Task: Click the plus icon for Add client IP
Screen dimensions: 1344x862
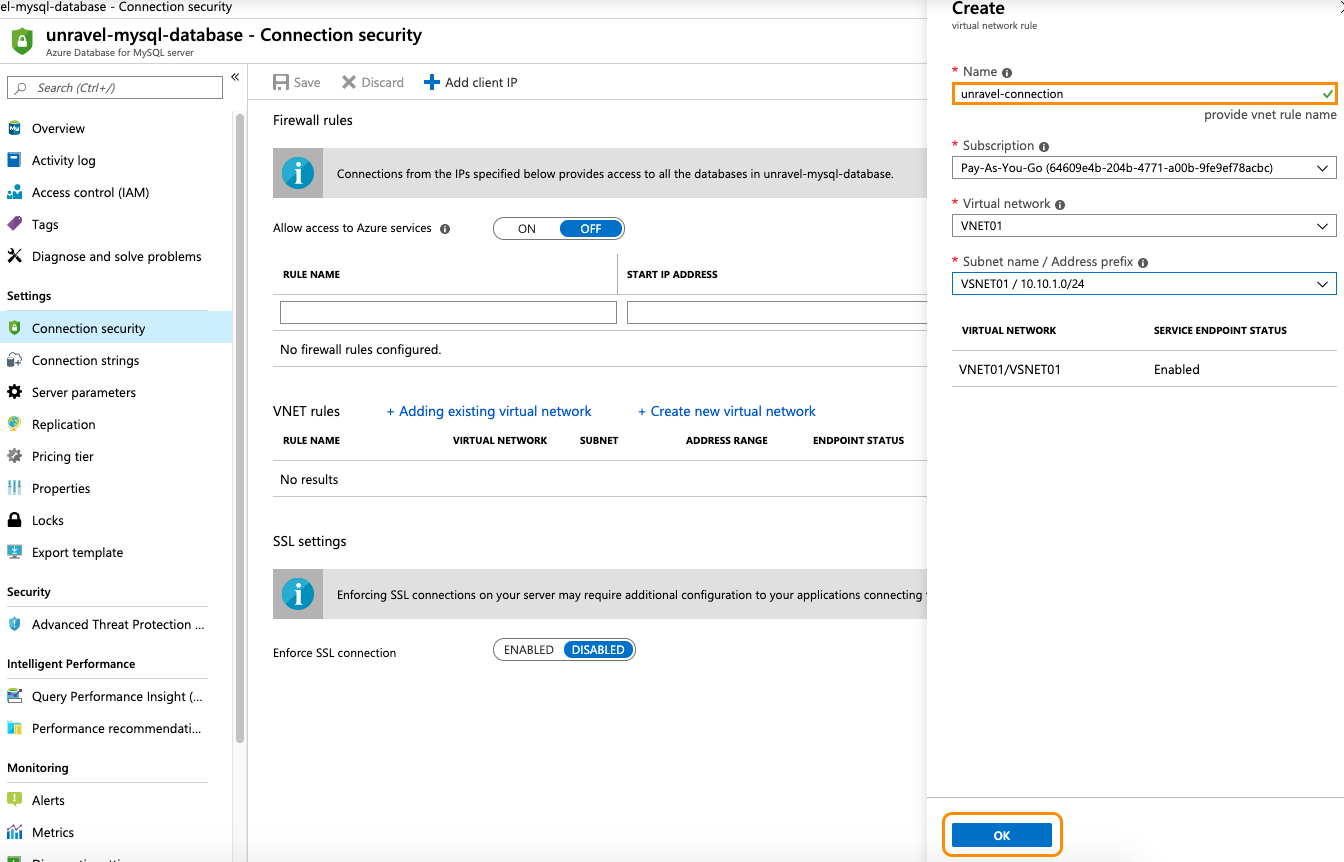Action: [x=432, y=82]
